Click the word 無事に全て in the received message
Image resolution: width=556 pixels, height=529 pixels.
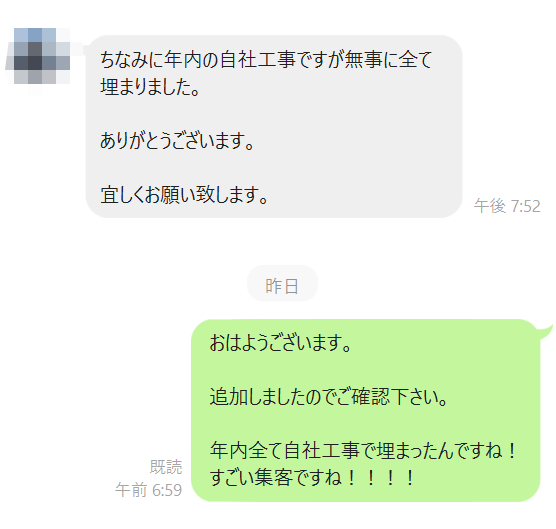click(389, 59)
